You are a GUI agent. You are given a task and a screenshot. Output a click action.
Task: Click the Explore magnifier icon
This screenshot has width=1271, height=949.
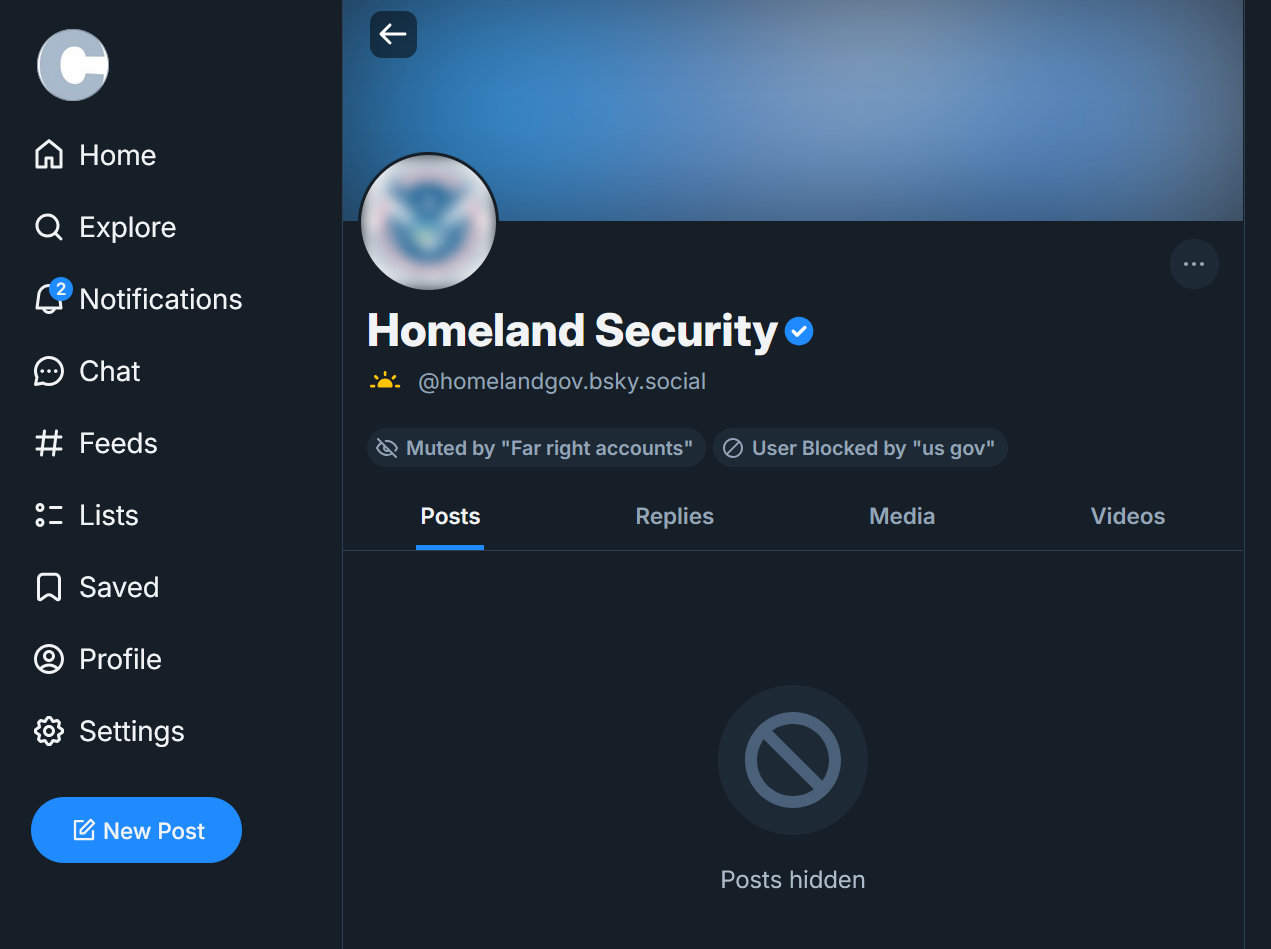[48, 227]
